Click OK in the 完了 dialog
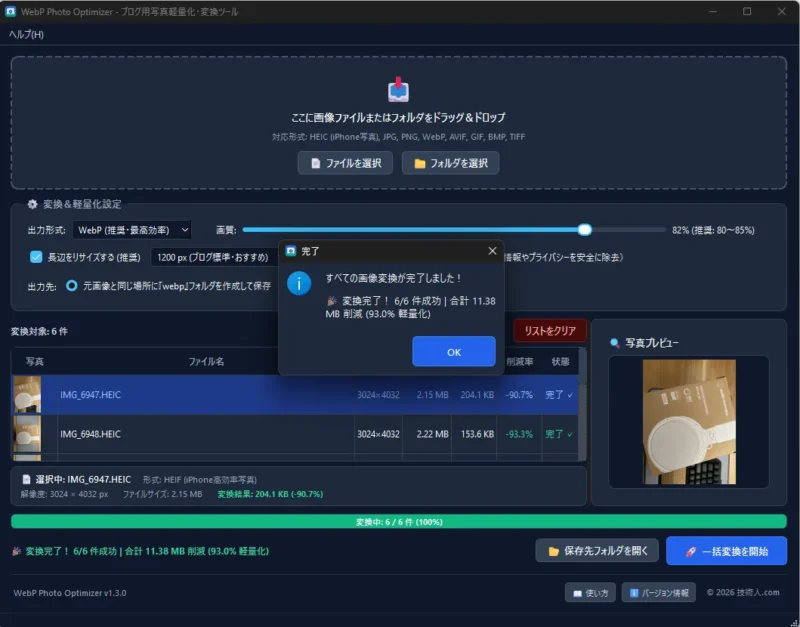800x627 pixels. 454,352
